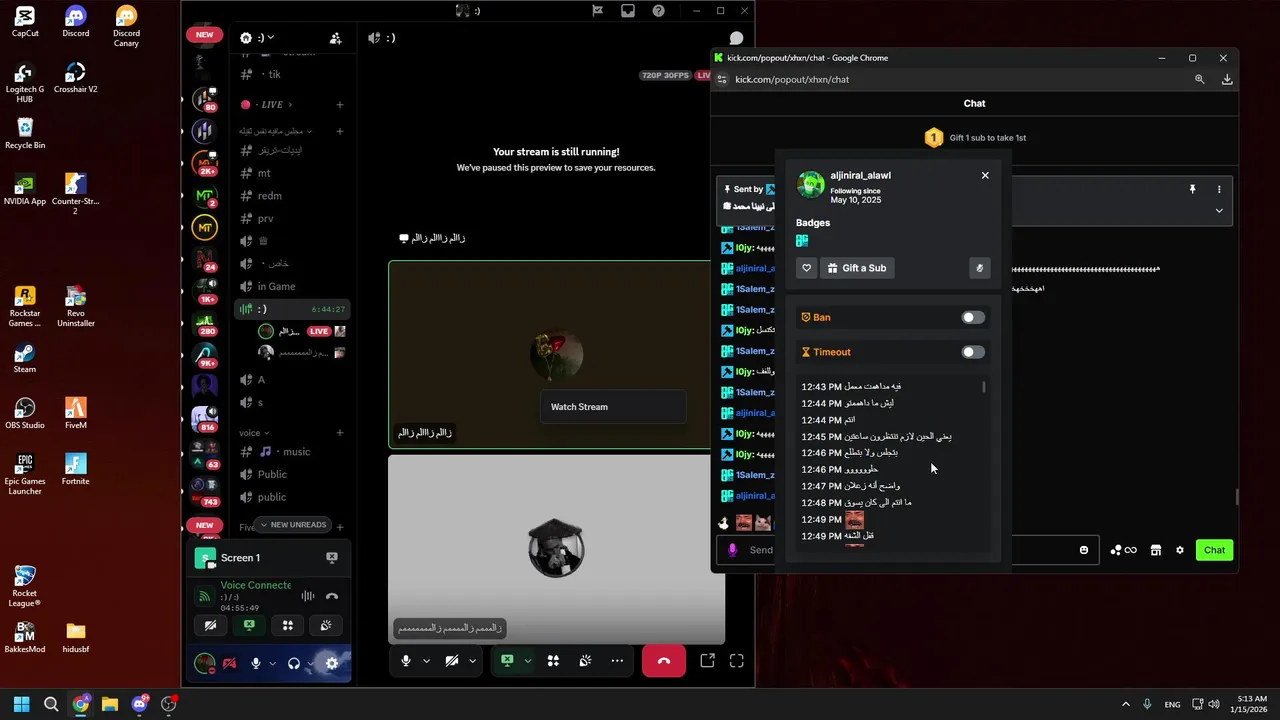Open noise suppression waveform icon in voice panel
The height and width of the screenshot is (720, 1280).
click(x=308, y=596)
